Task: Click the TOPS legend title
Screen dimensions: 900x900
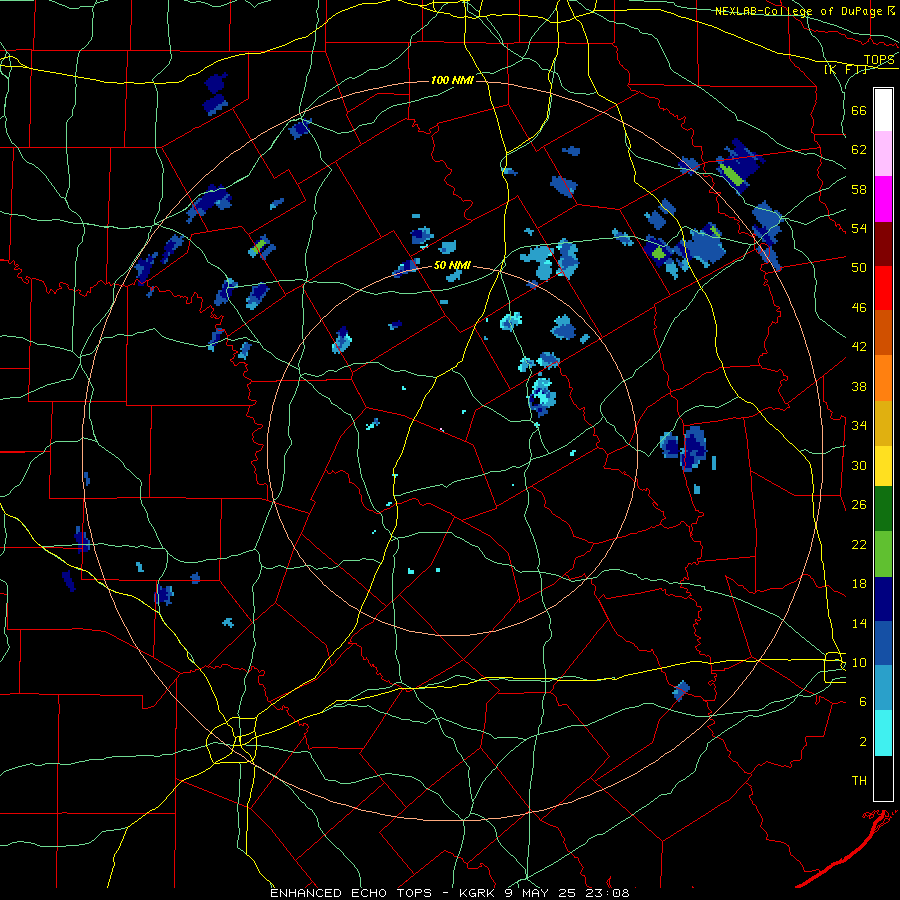Action: coord(879,60)
